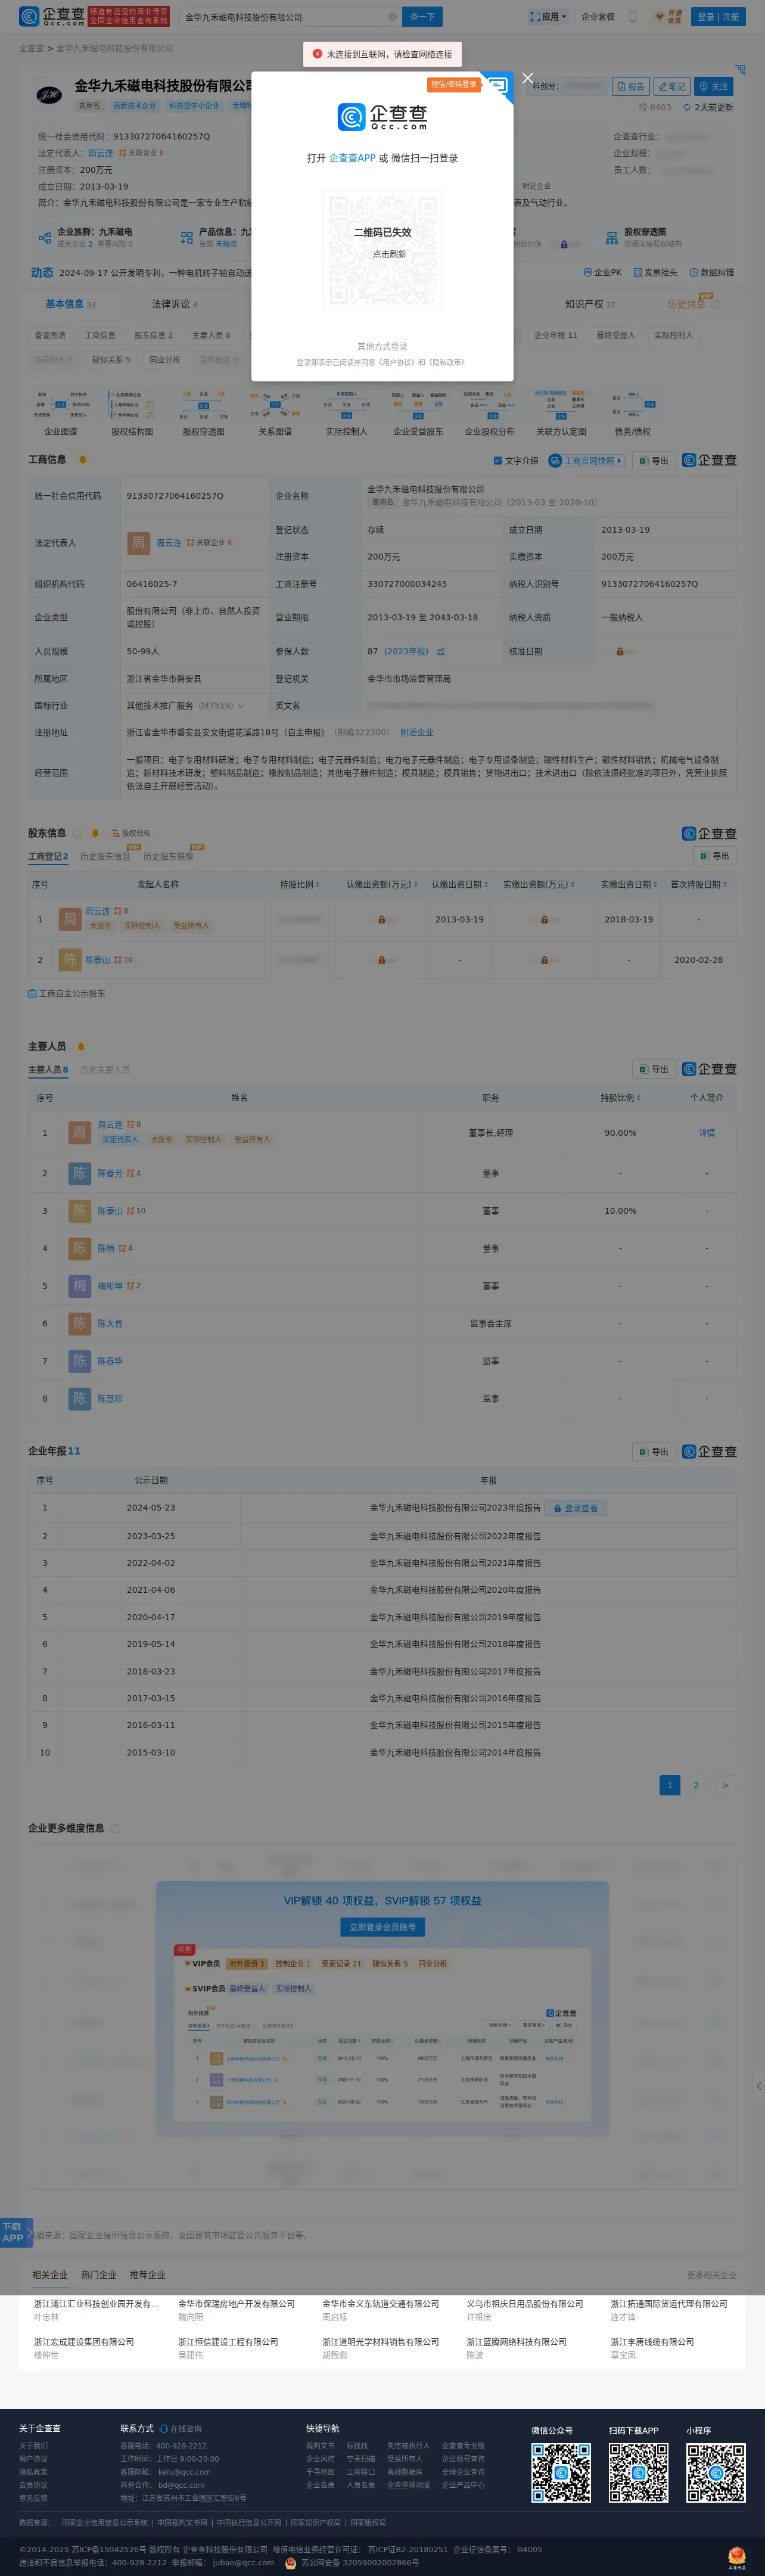Switch to the 法律诉讼 tab
The width and height of the screenshot is (765, 2576).
click(174, 304)
